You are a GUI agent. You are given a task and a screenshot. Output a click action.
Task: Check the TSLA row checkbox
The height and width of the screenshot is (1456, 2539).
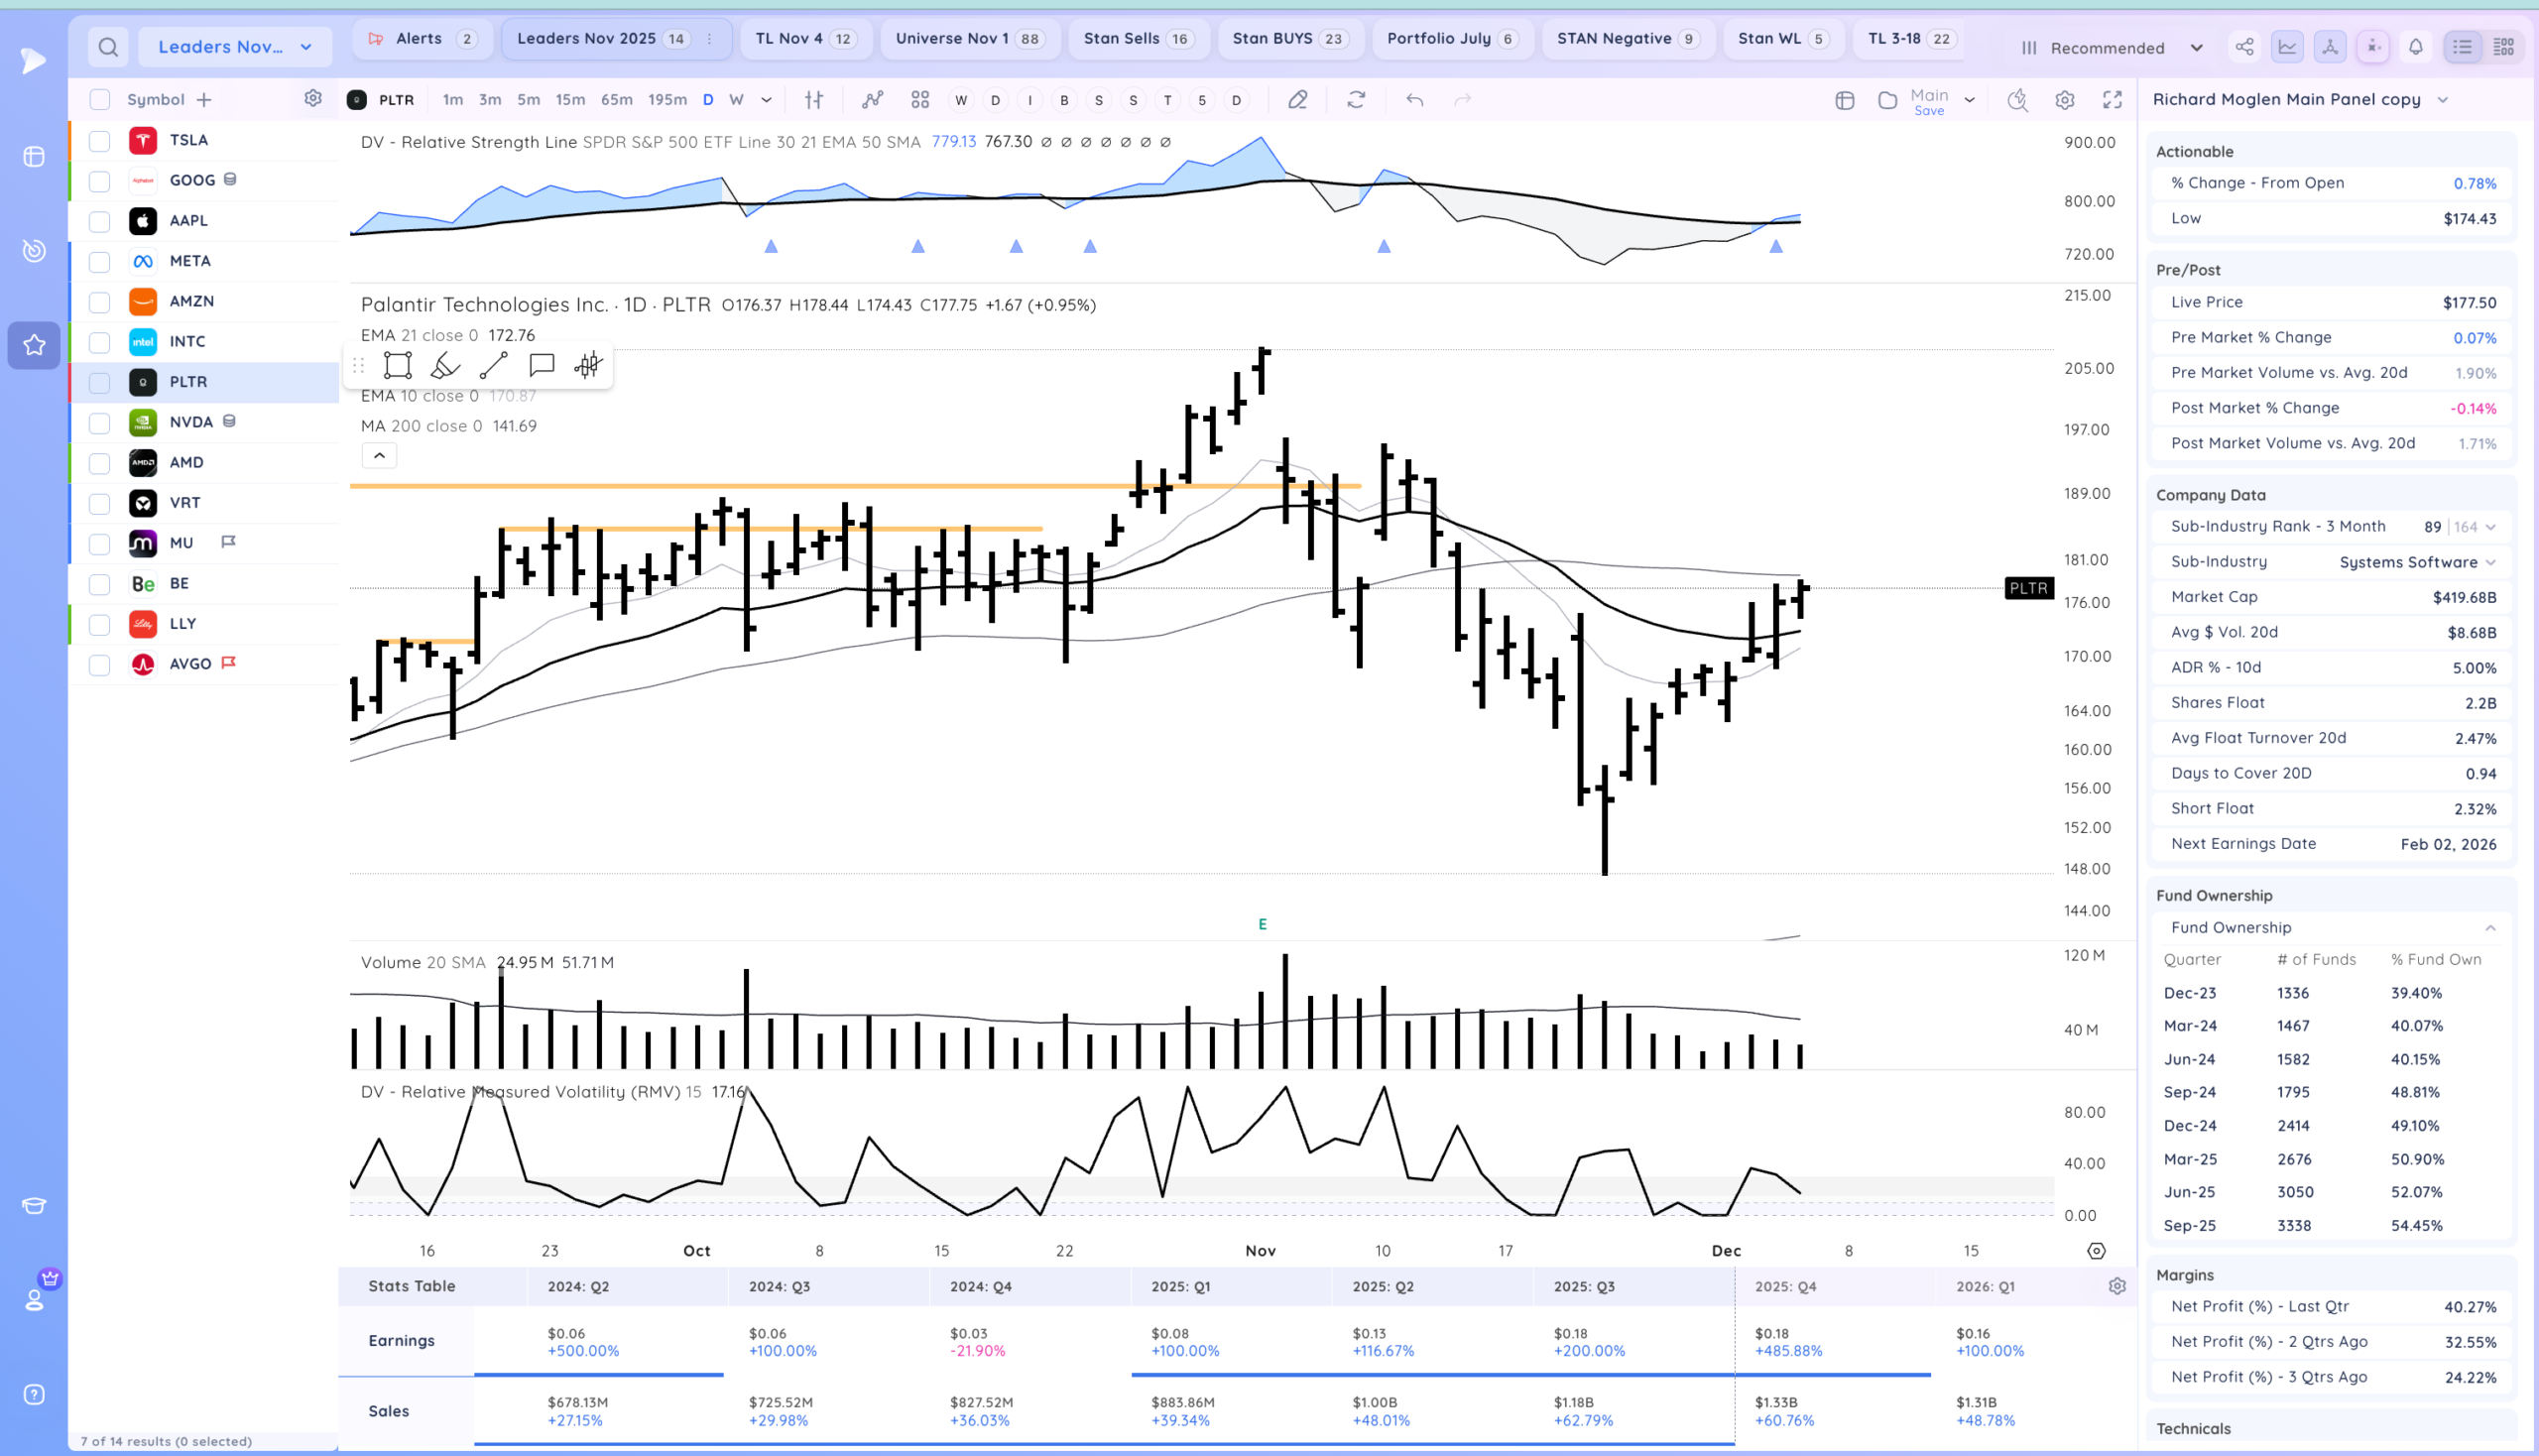[99, 141]
